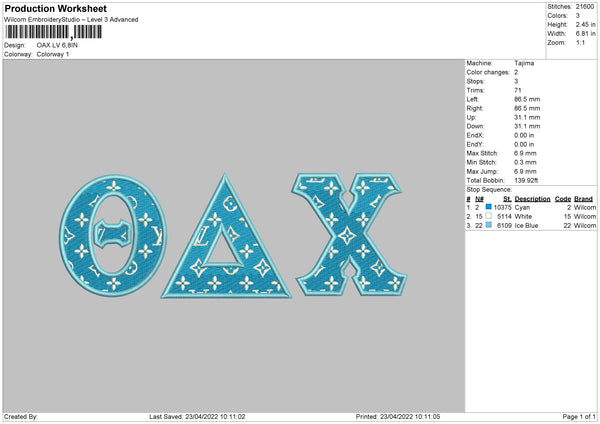
Task: Click the 'Brand' column header
Action: [584, 199]
